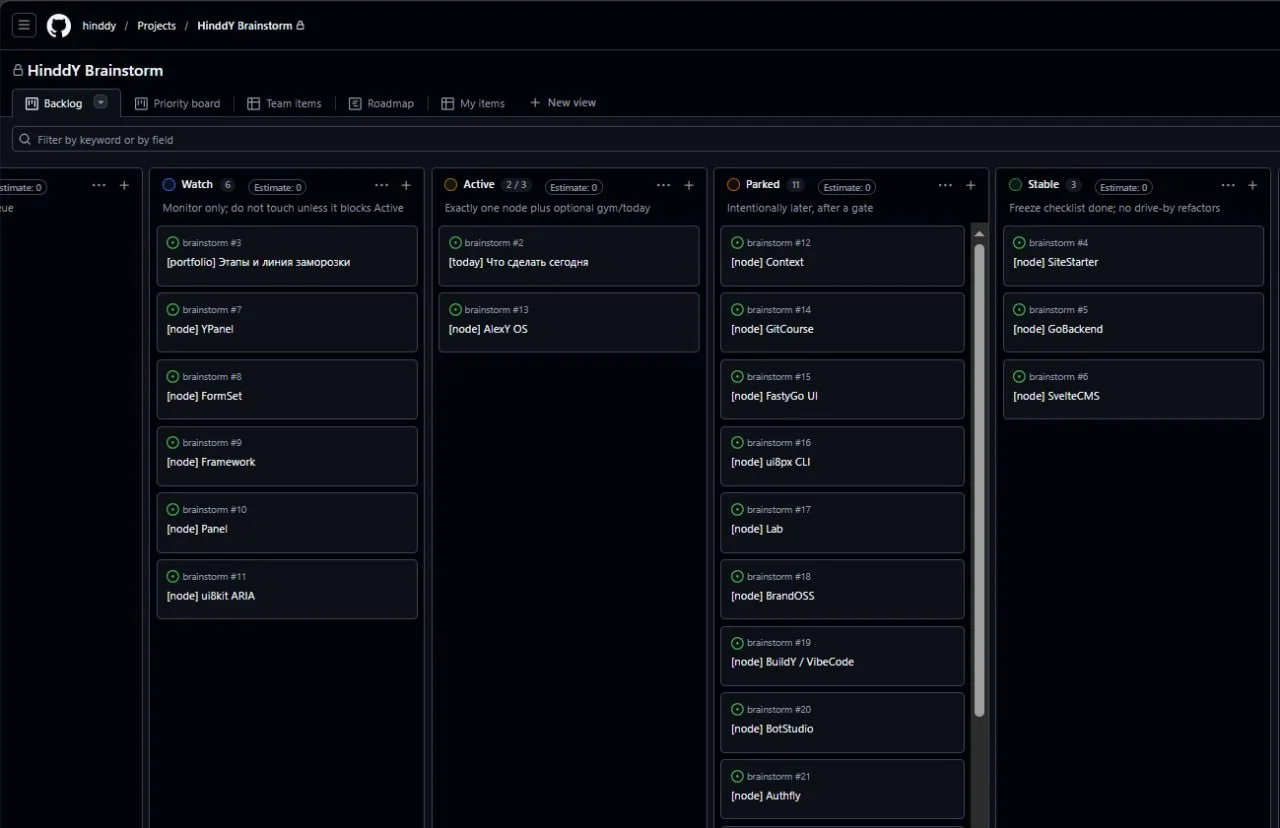Click the Parked column vertical scrollbar
This screenshot has height=828, width=1280.
click(x=979, y=480)
